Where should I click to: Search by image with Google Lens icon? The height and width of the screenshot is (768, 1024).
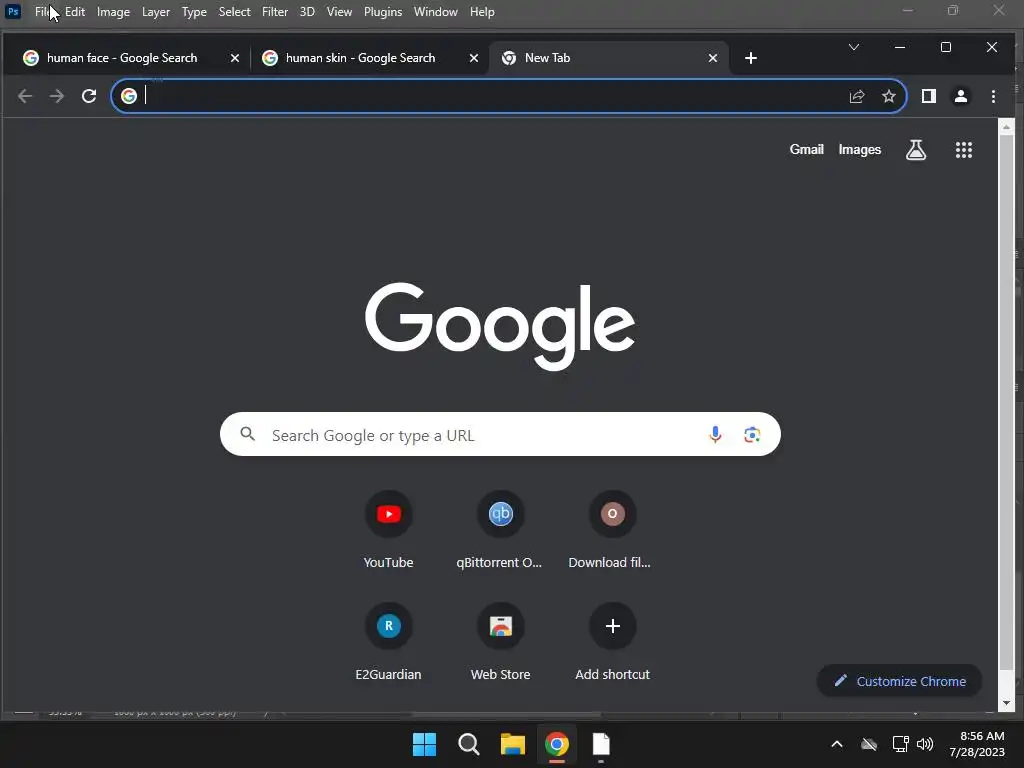(752, 434)
